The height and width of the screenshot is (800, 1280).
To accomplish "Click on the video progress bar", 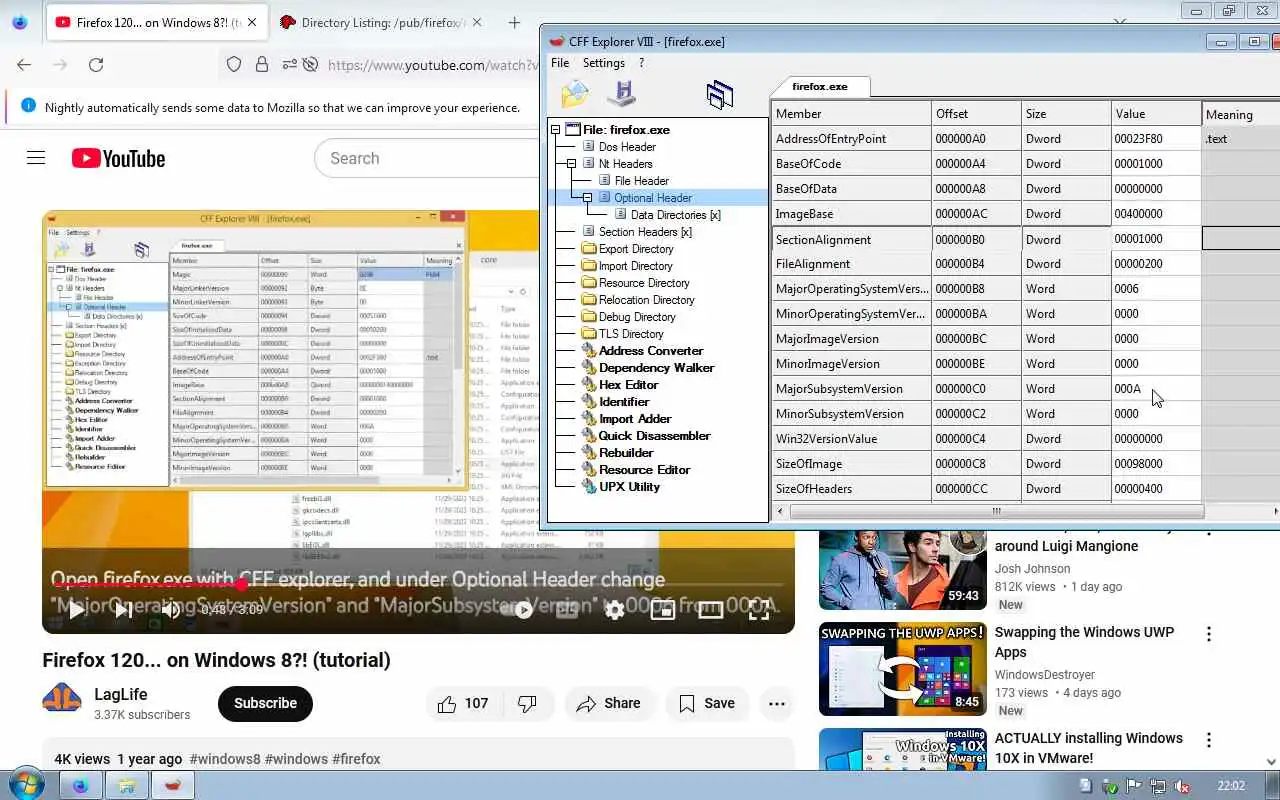I will 418,585.
